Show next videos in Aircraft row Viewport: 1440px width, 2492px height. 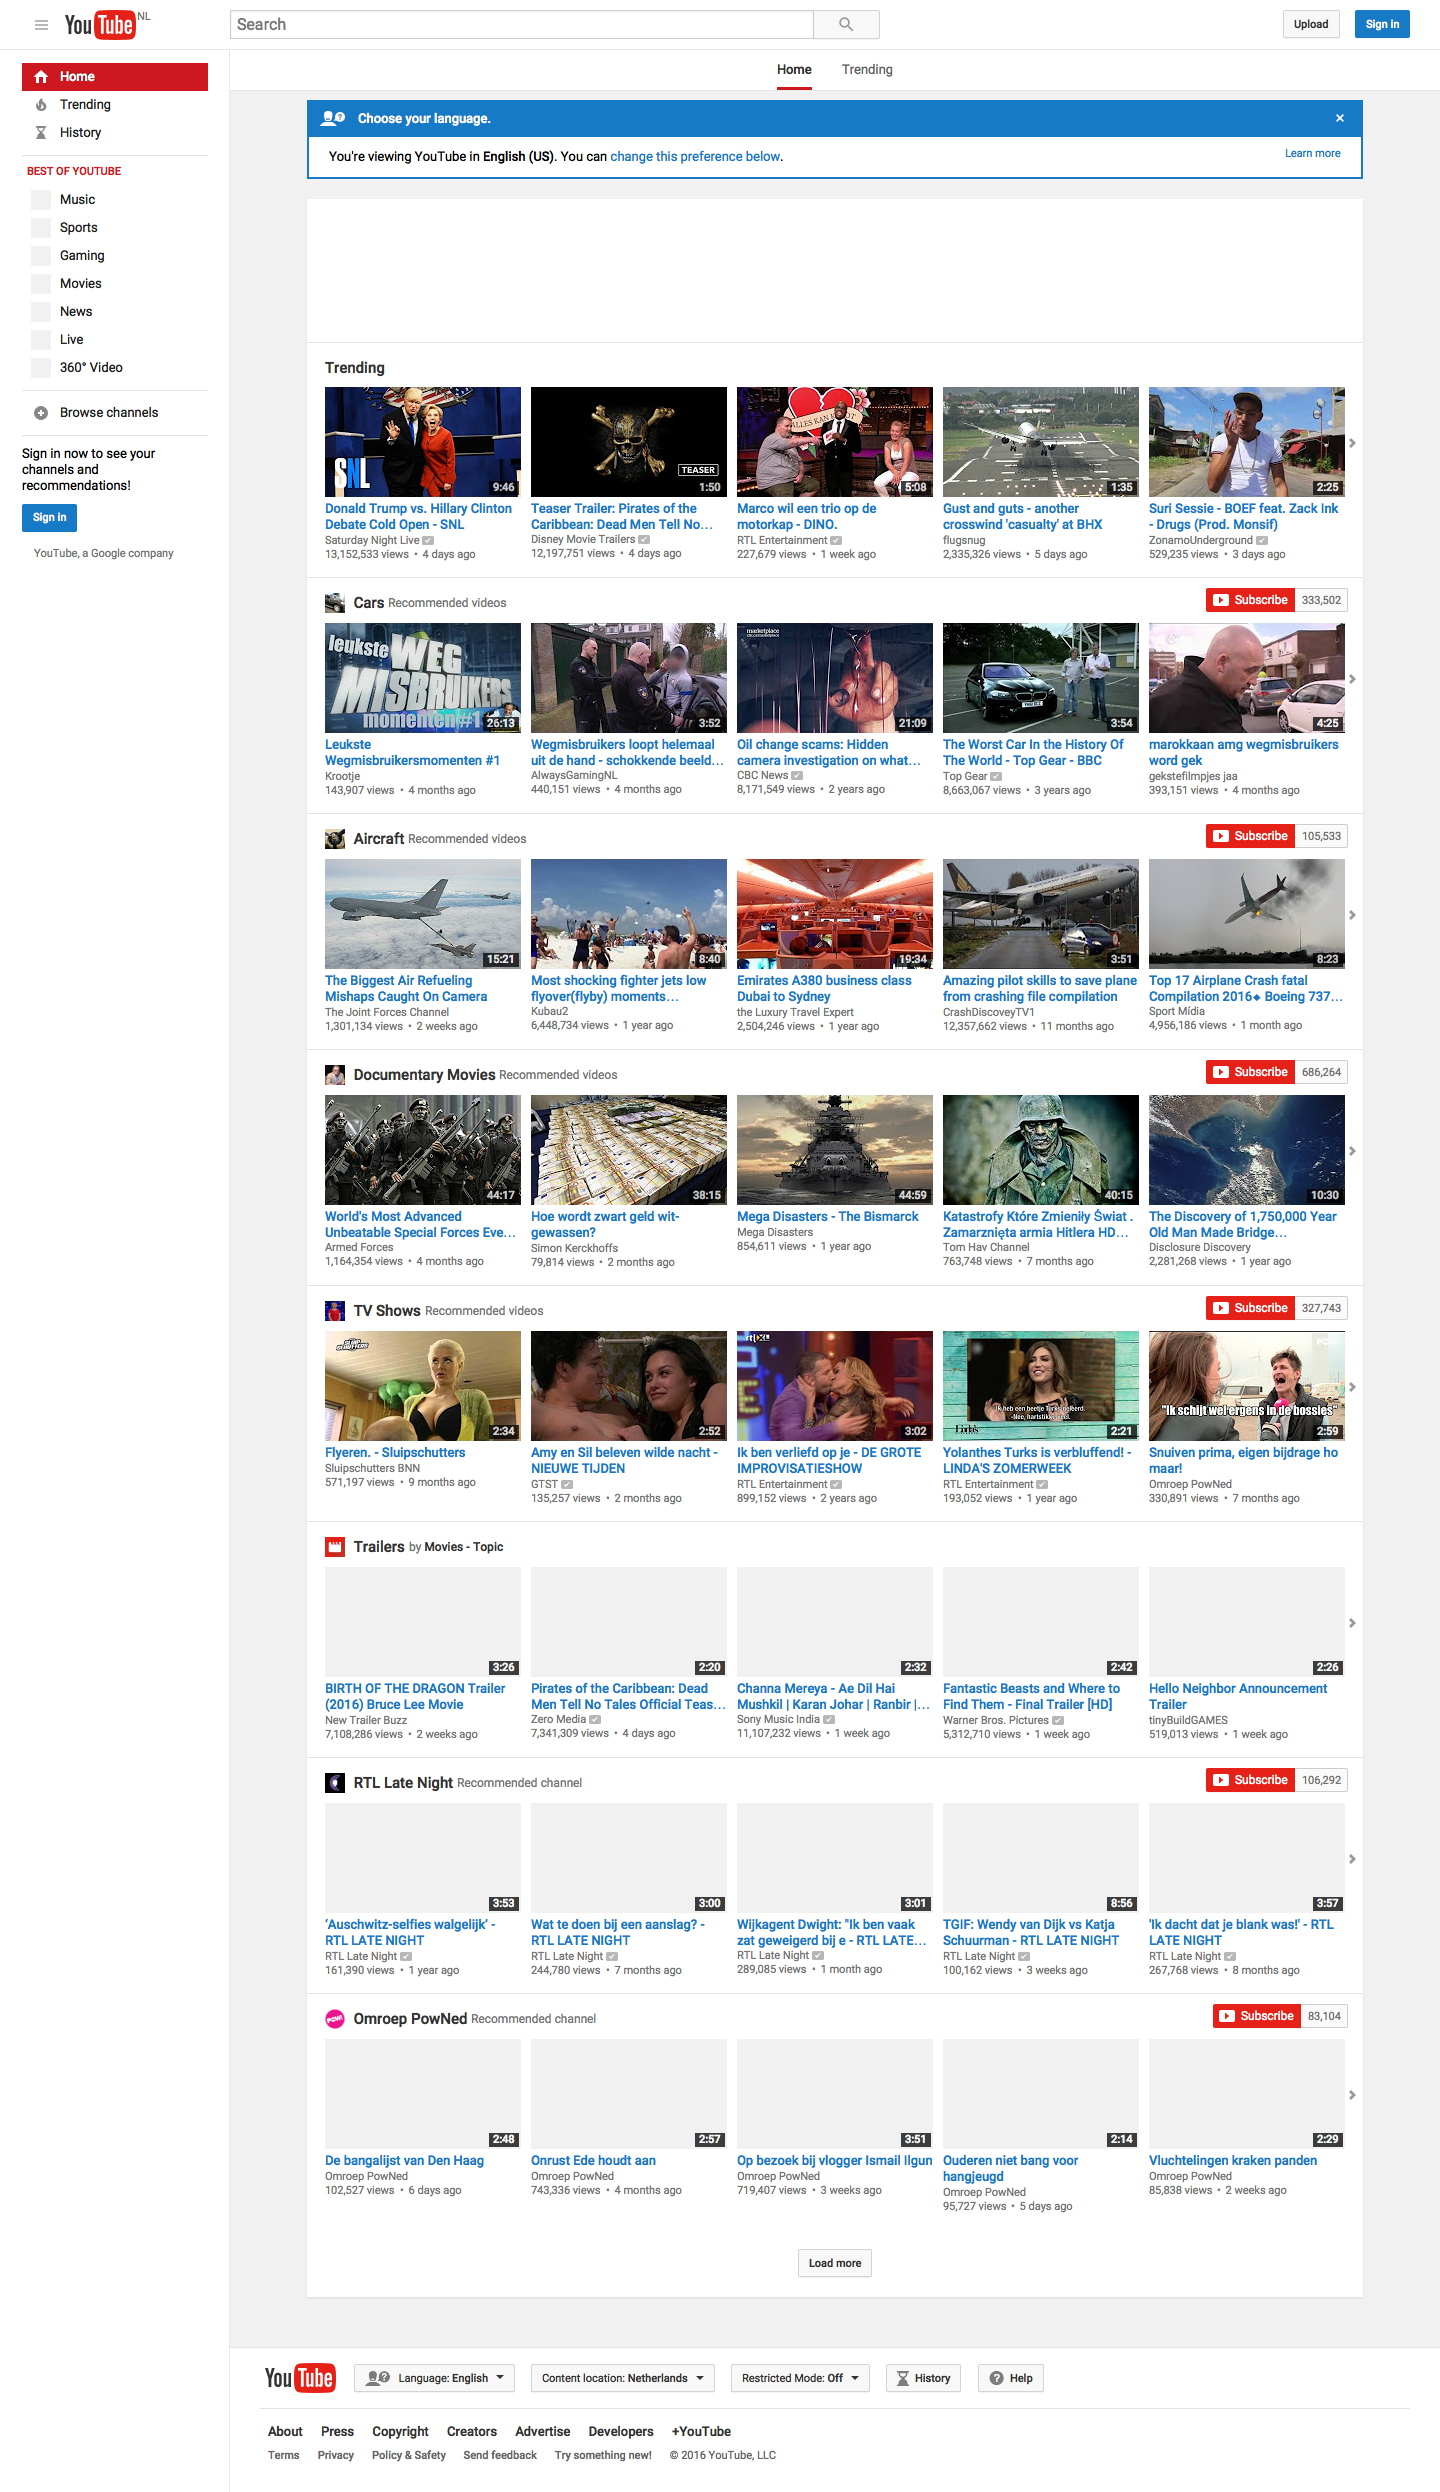(1352, 915)
